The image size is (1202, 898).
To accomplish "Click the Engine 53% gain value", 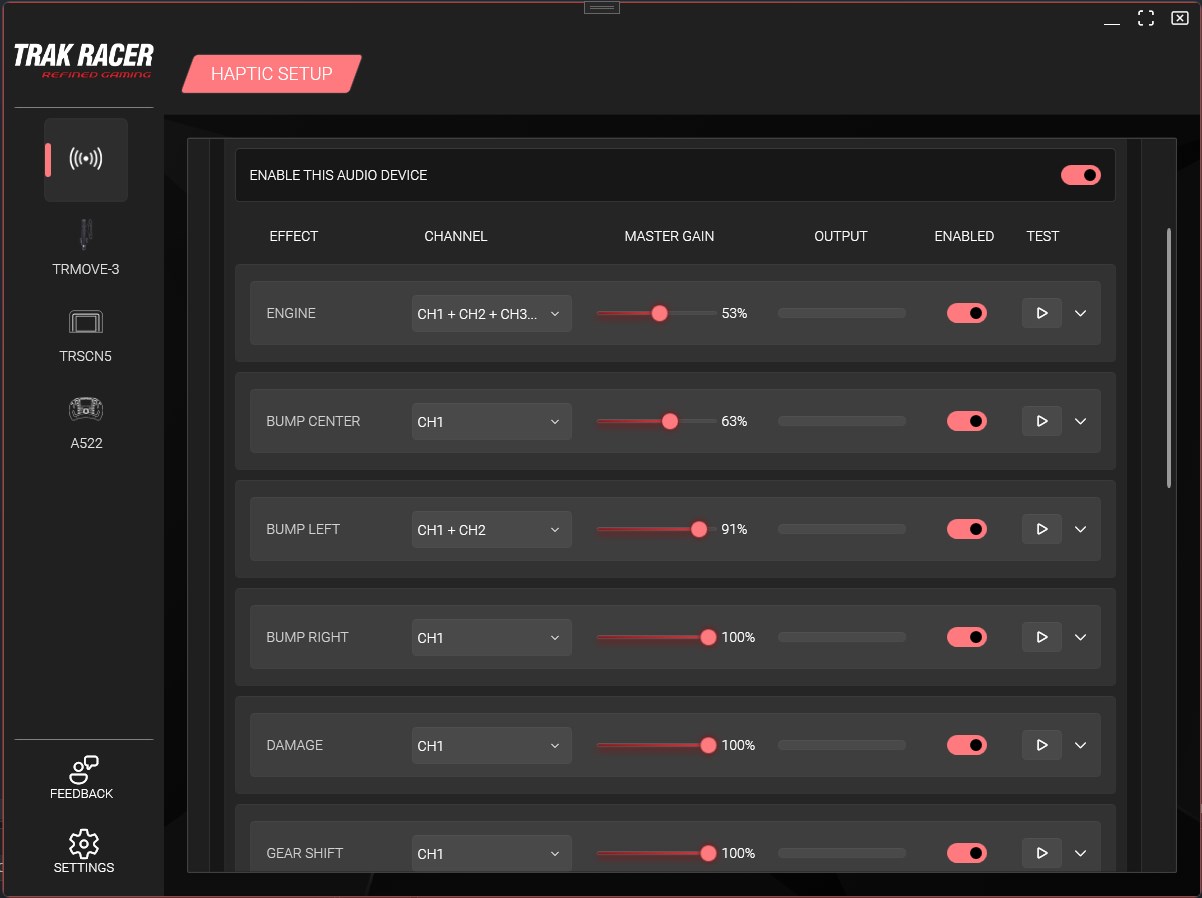I will point(734,313).
